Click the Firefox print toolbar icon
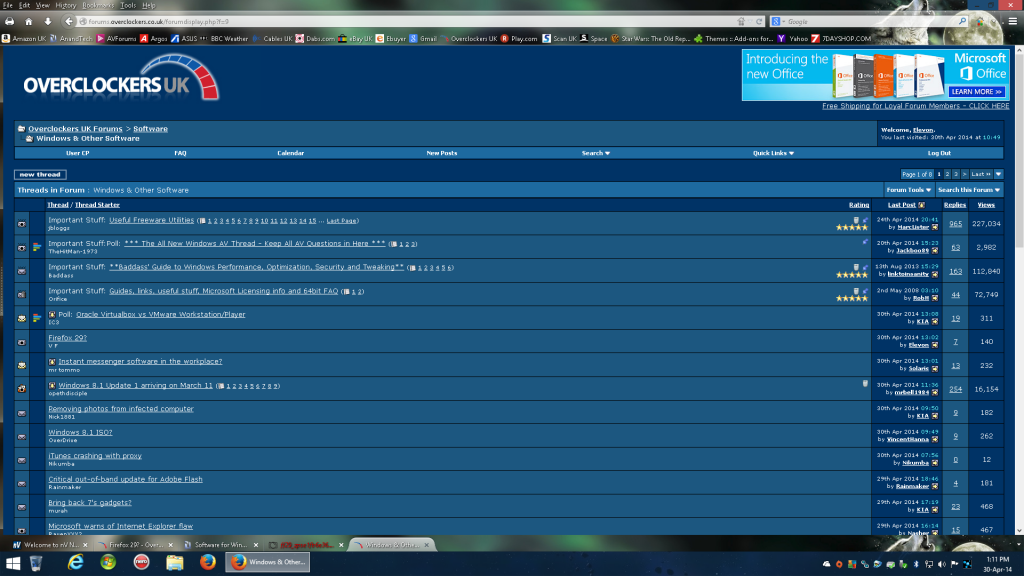The height and width of the screenshot is (576, 1024). (x=10, y=22)
